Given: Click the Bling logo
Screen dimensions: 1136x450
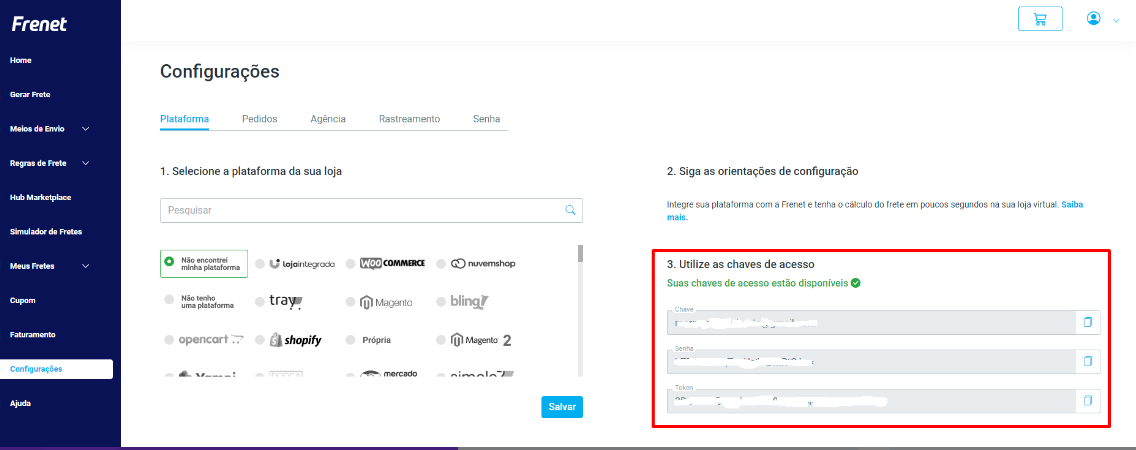Looking at the screenshot, I should [469, 301].
